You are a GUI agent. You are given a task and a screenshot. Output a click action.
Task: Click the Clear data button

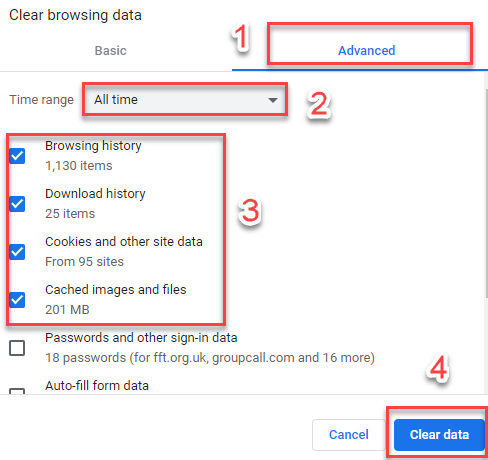pyautogui.click(x=439, y=435)
